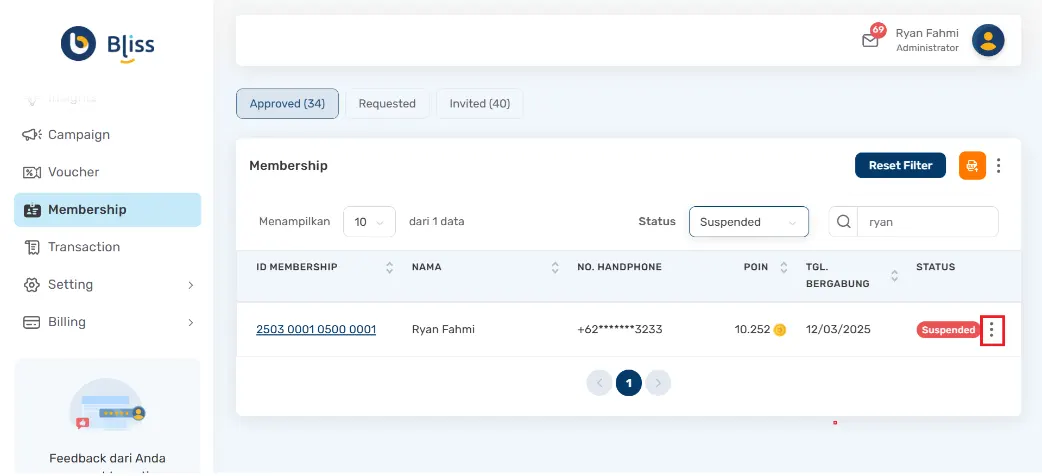
Task: Switch to the Invited (40) tab
Action: (x=479, y=104)
